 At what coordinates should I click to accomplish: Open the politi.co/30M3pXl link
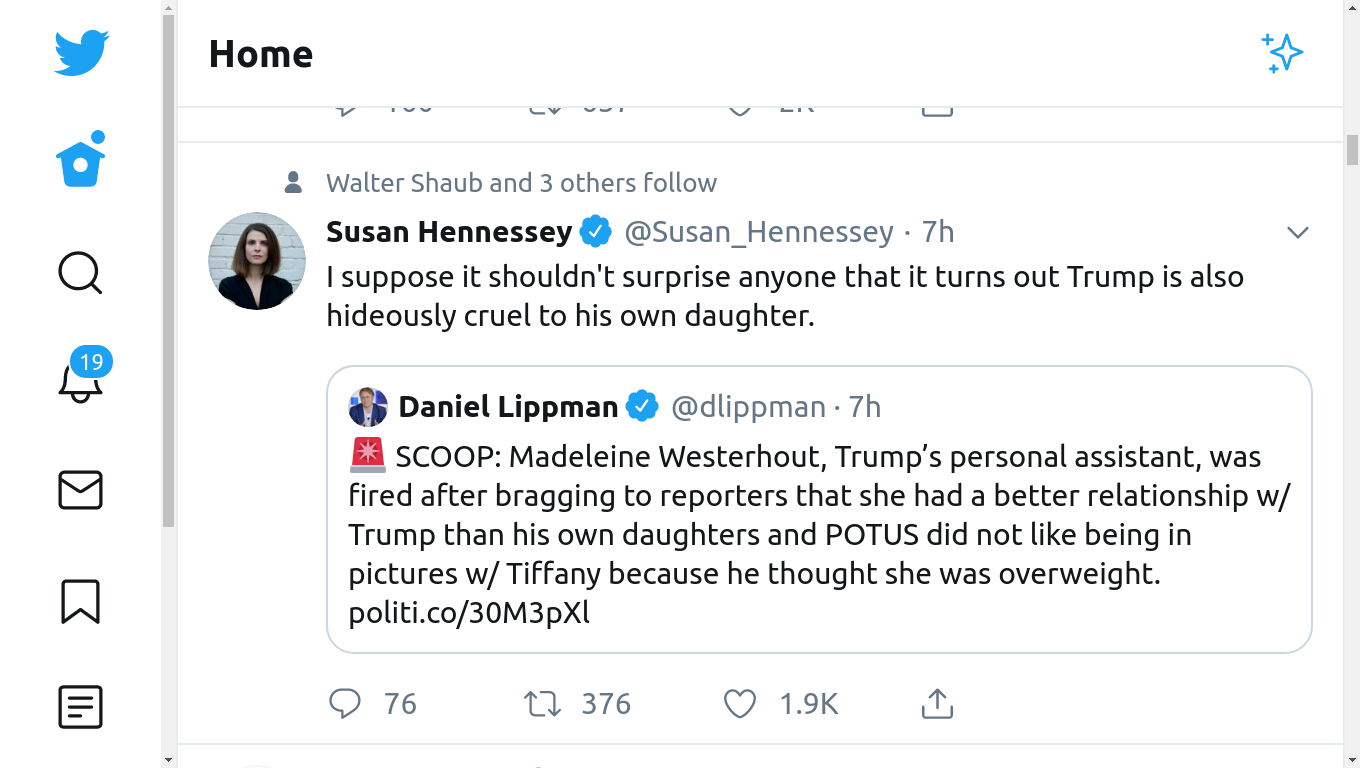tap(469, 612)
